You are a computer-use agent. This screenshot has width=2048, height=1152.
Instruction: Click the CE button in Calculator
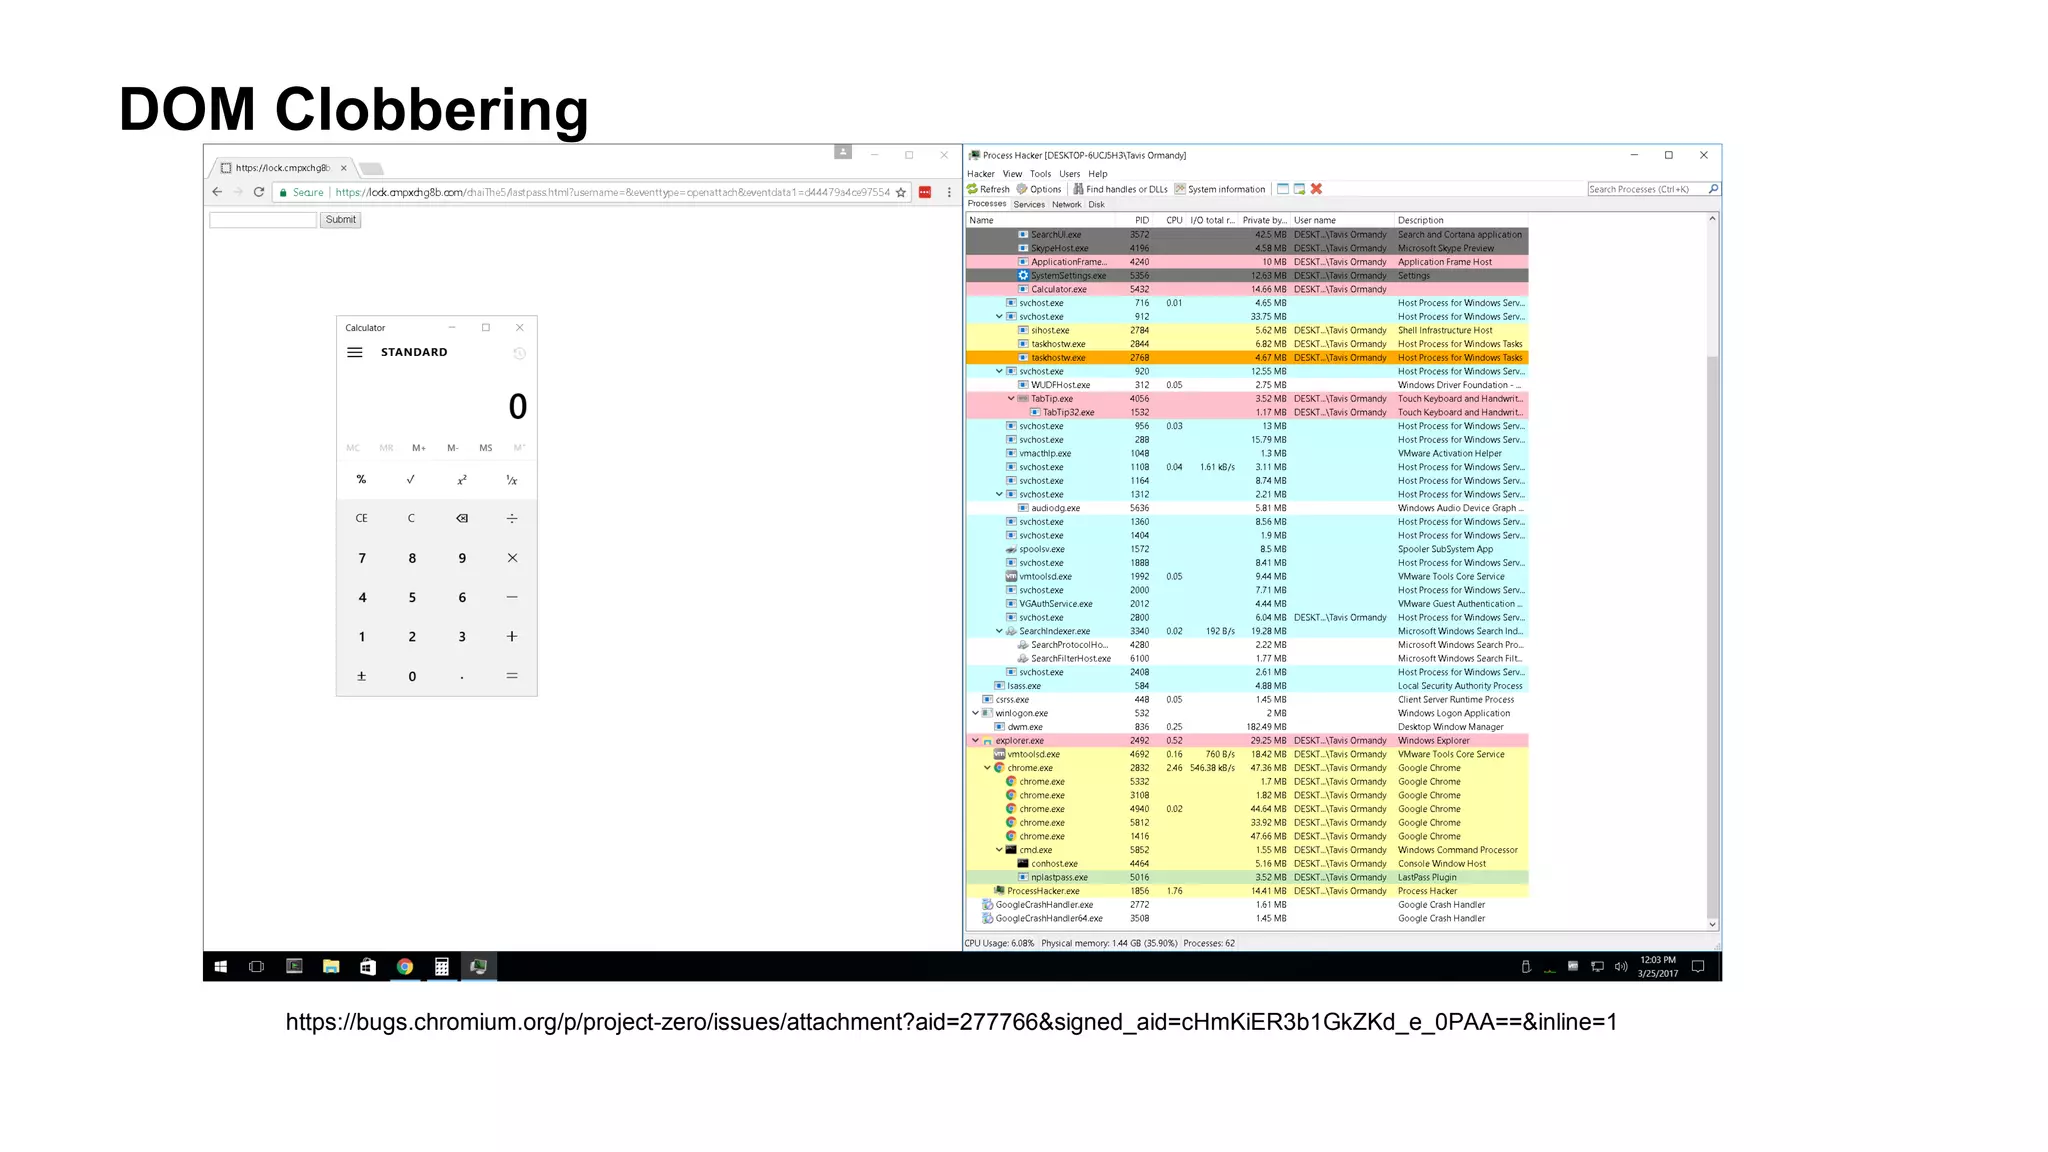(x=362, y=518)
